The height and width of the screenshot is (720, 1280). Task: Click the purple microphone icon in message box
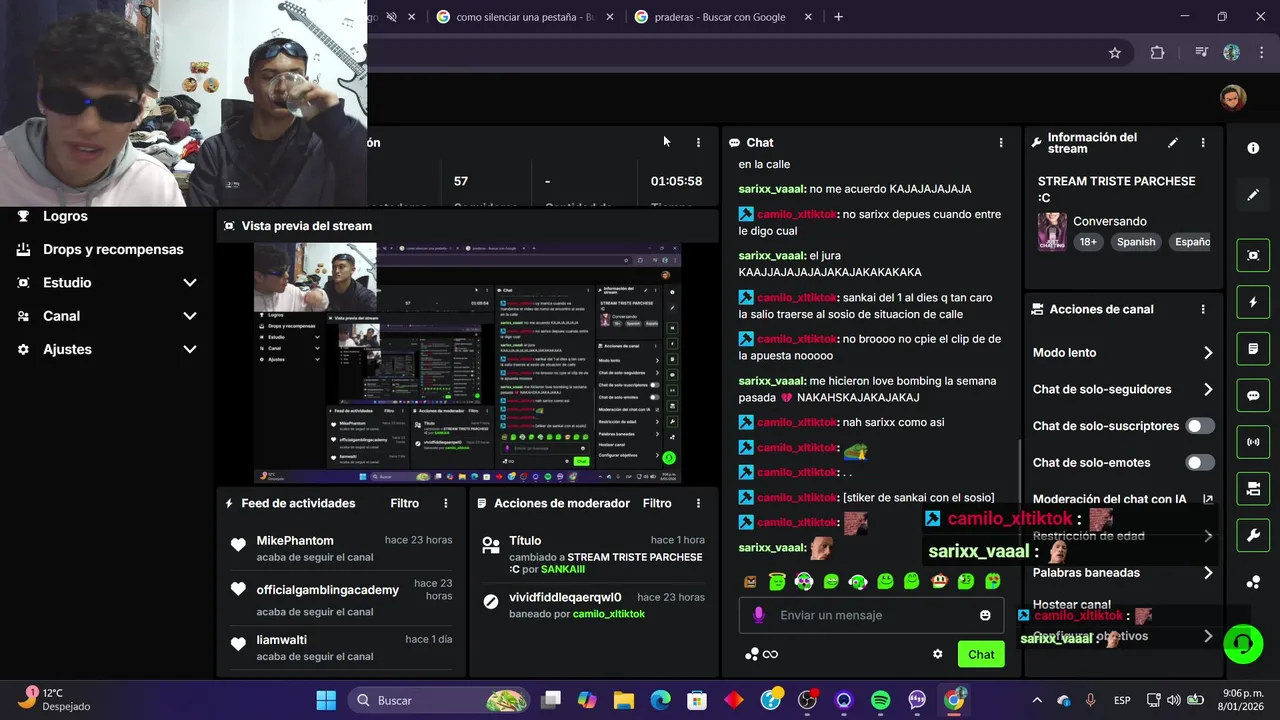tap(759, 615)
